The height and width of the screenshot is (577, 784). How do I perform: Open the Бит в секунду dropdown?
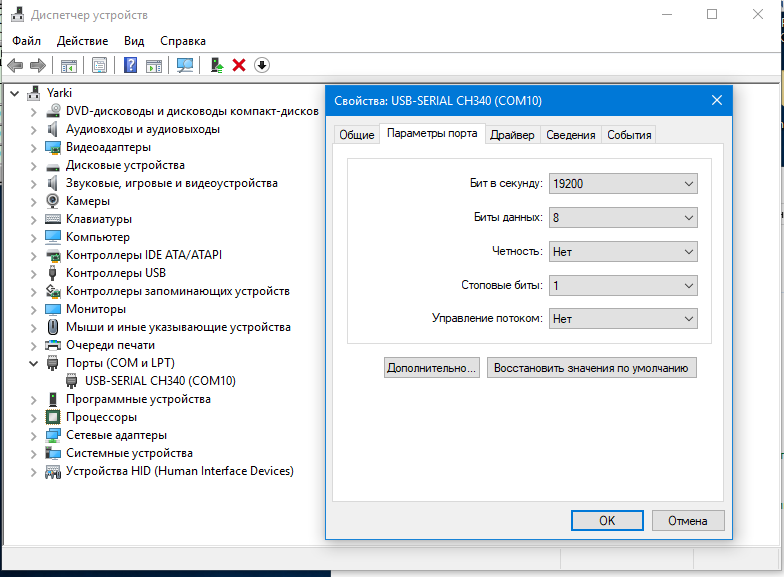pos(623,184)
